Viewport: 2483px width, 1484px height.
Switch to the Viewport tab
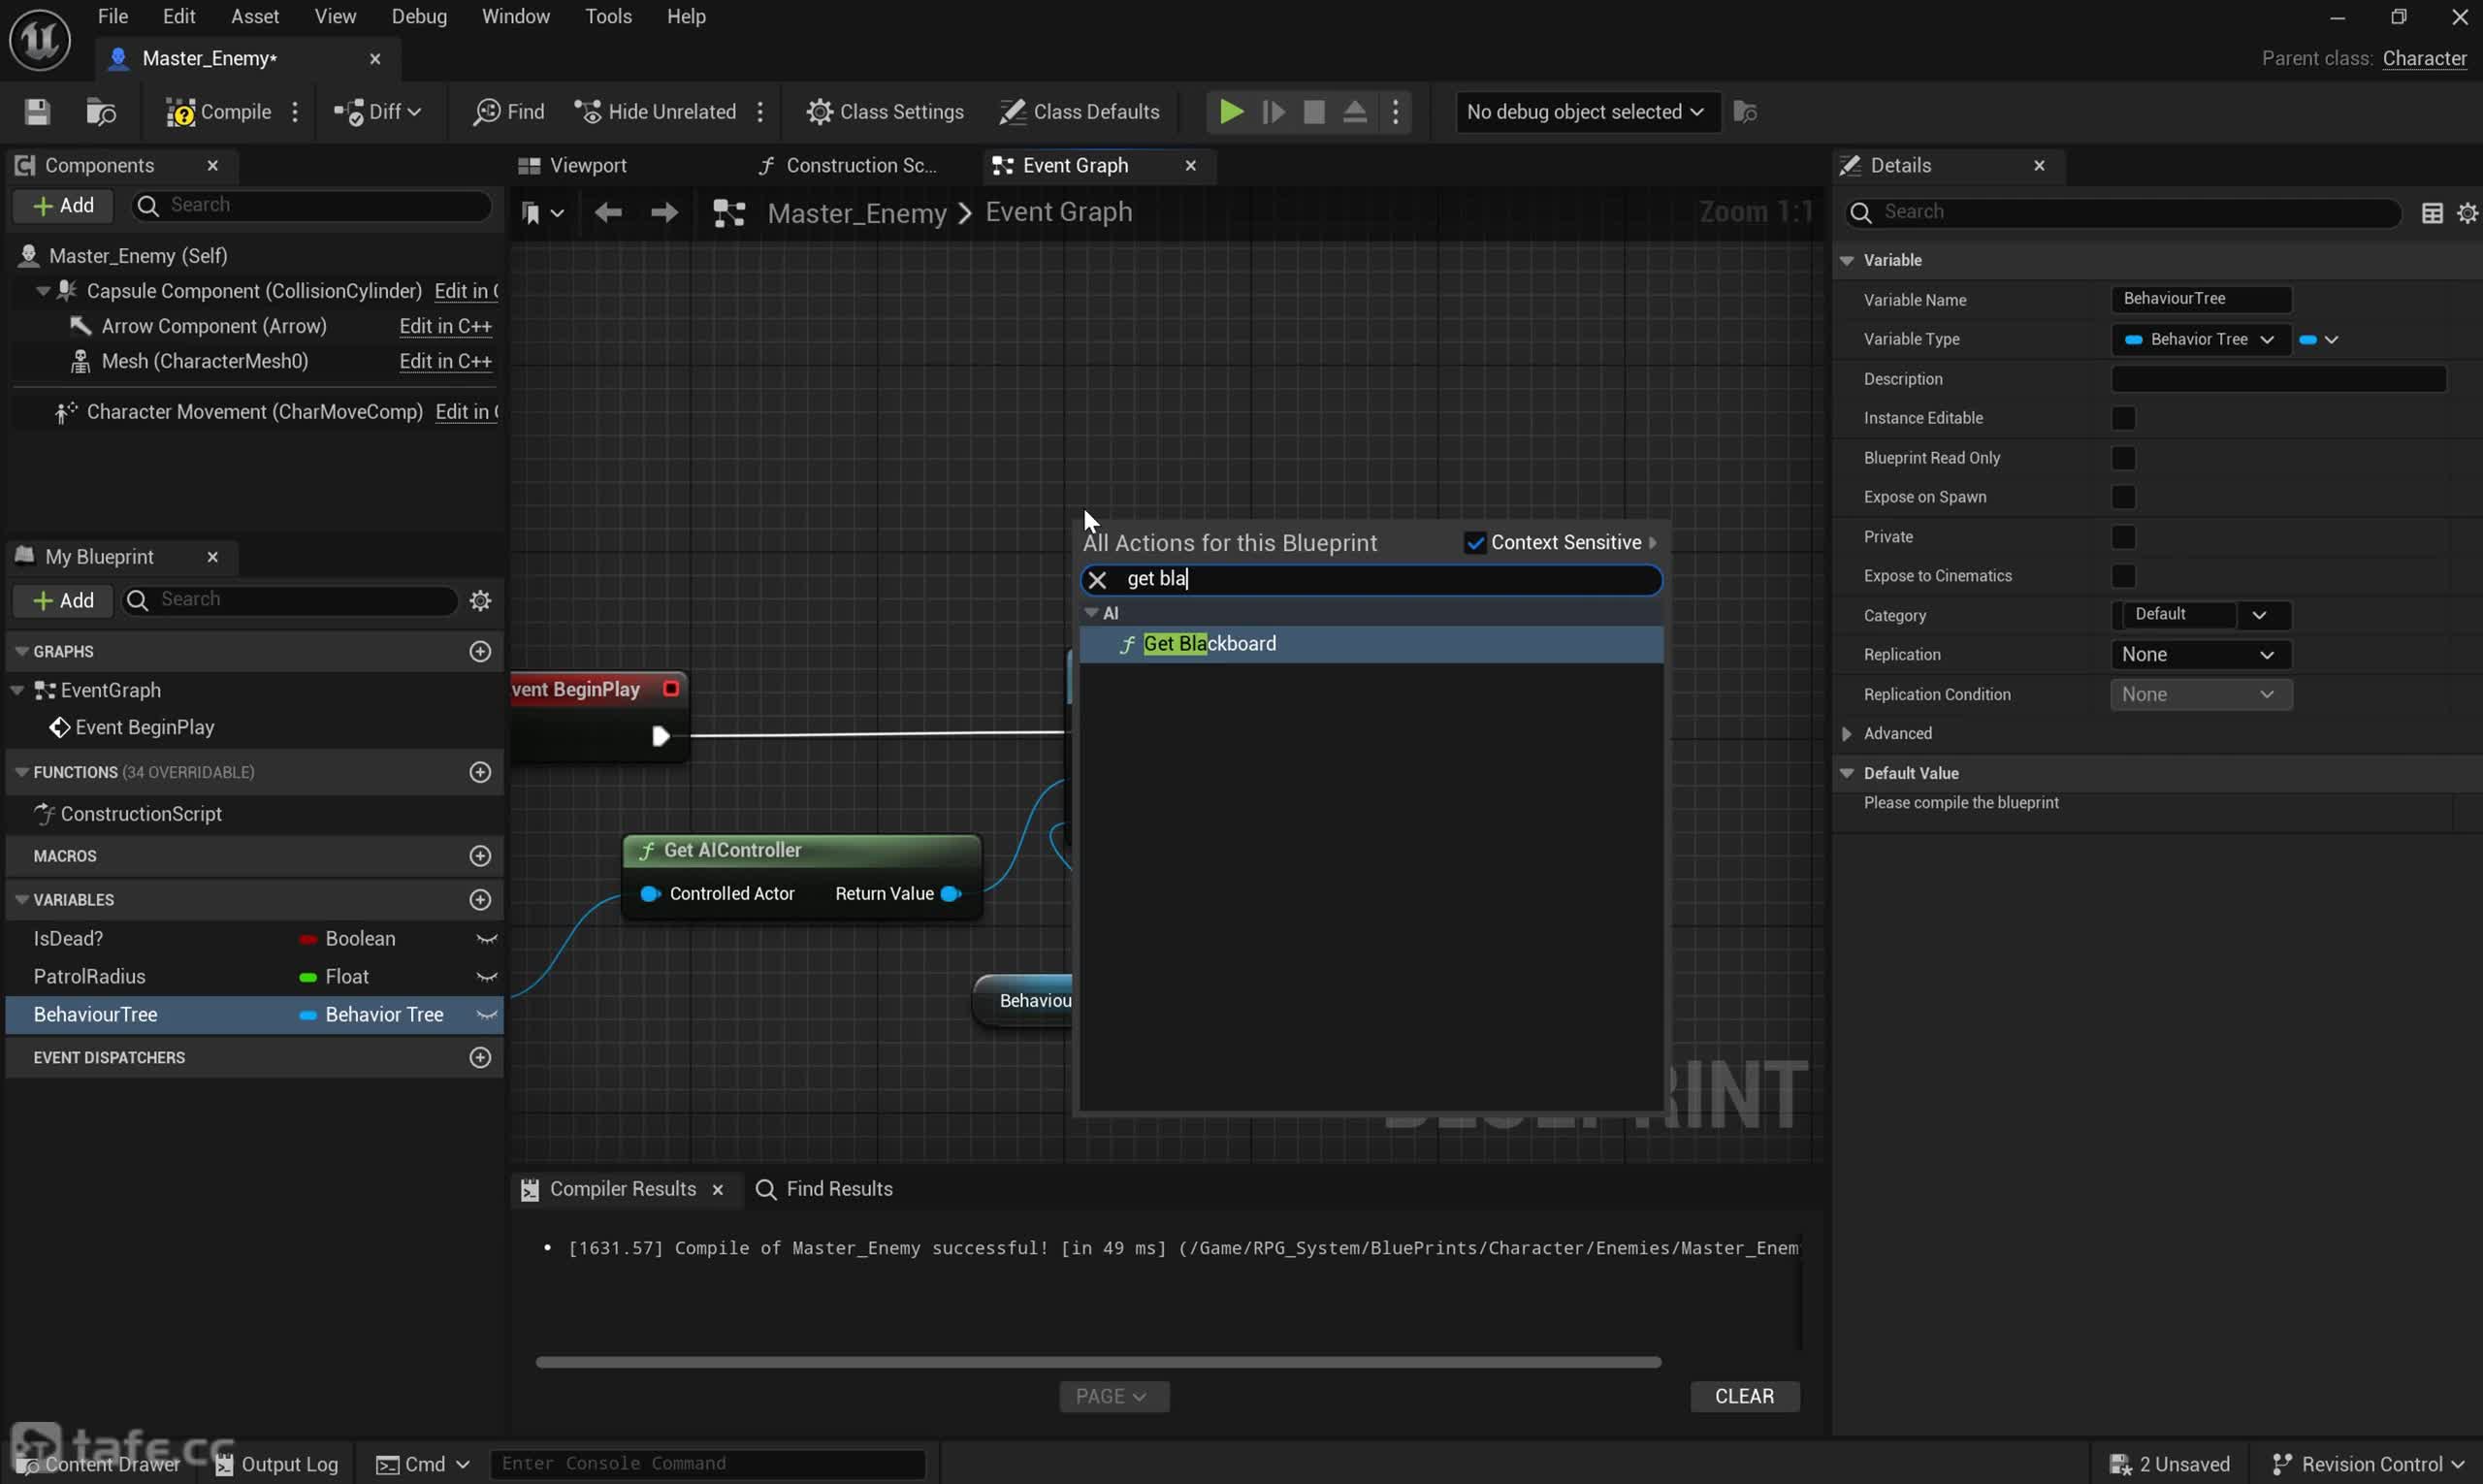tap(572, 166)
